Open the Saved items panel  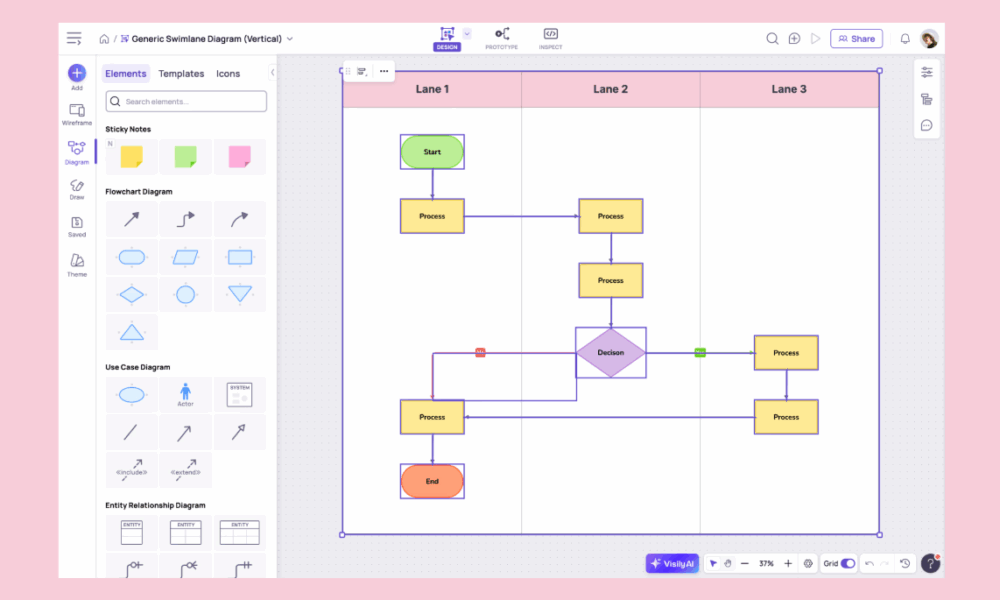[77, 226]
